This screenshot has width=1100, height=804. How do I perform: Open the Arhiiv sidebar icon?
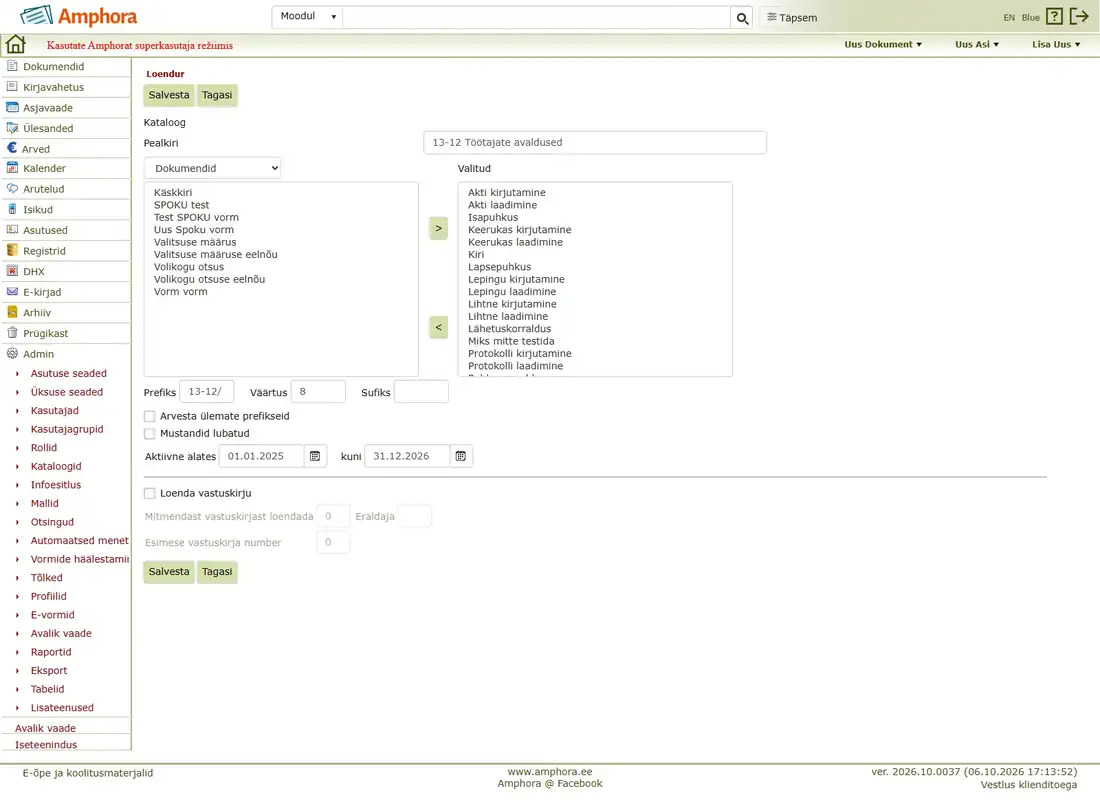click(x=12, y=312)
